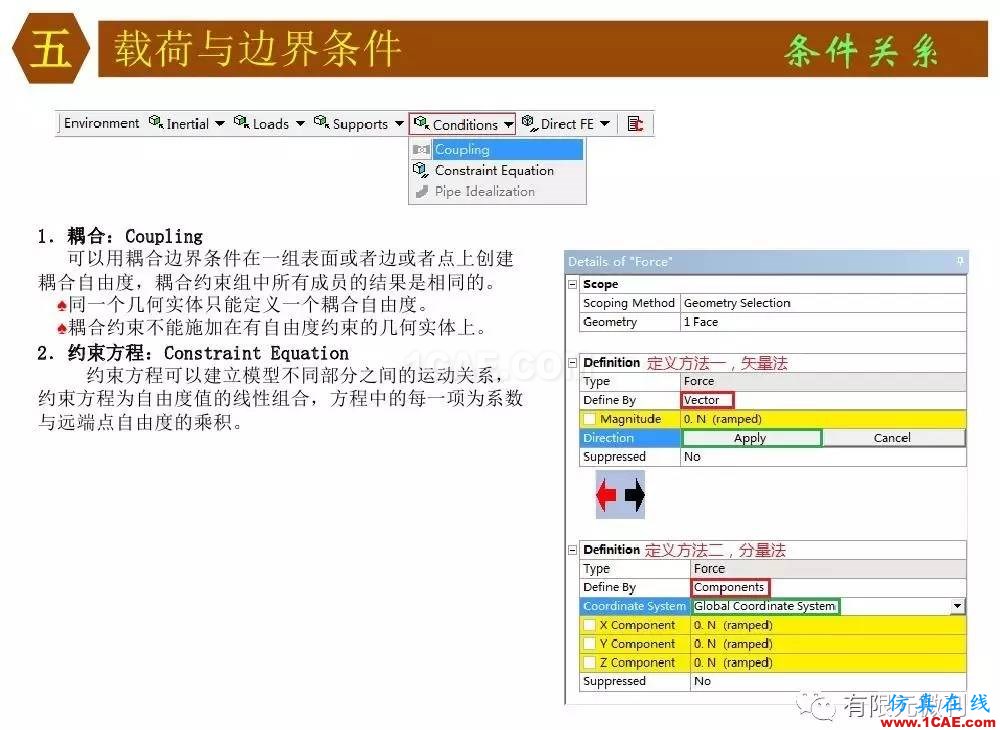The height and width of the screenshot is (730, 1000).
Task: Toggle the Magnitude parameter checkbox
Action: pos(589,419)
